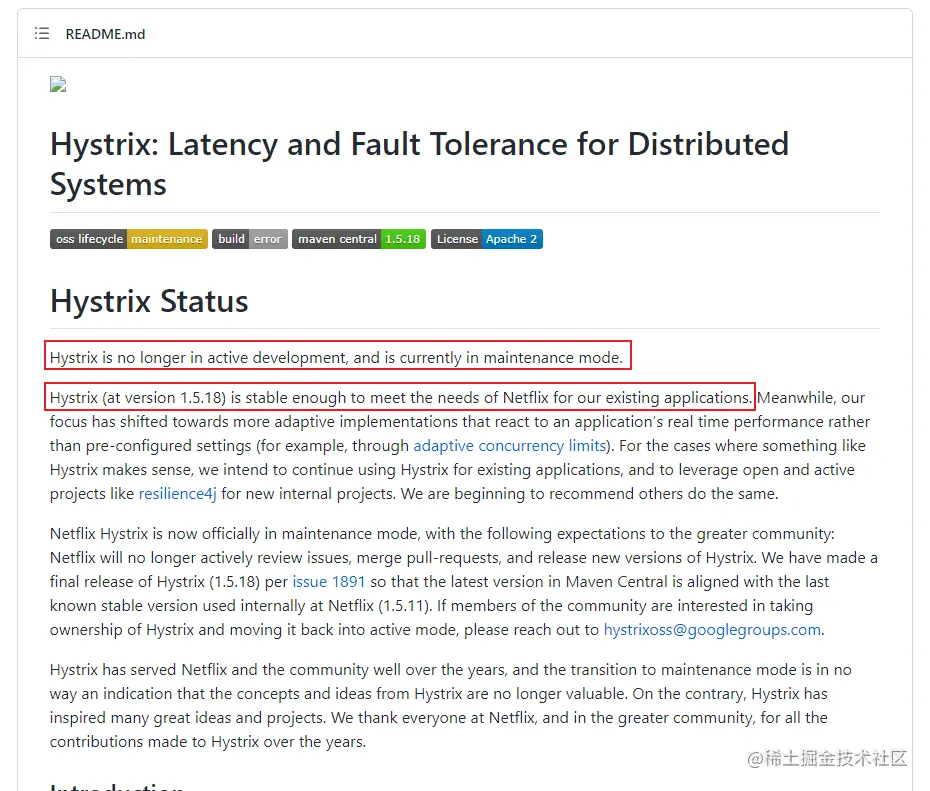Click the Hystrix Status heading
The height and width of the screenshot is (791, 930).
point(149,301)
